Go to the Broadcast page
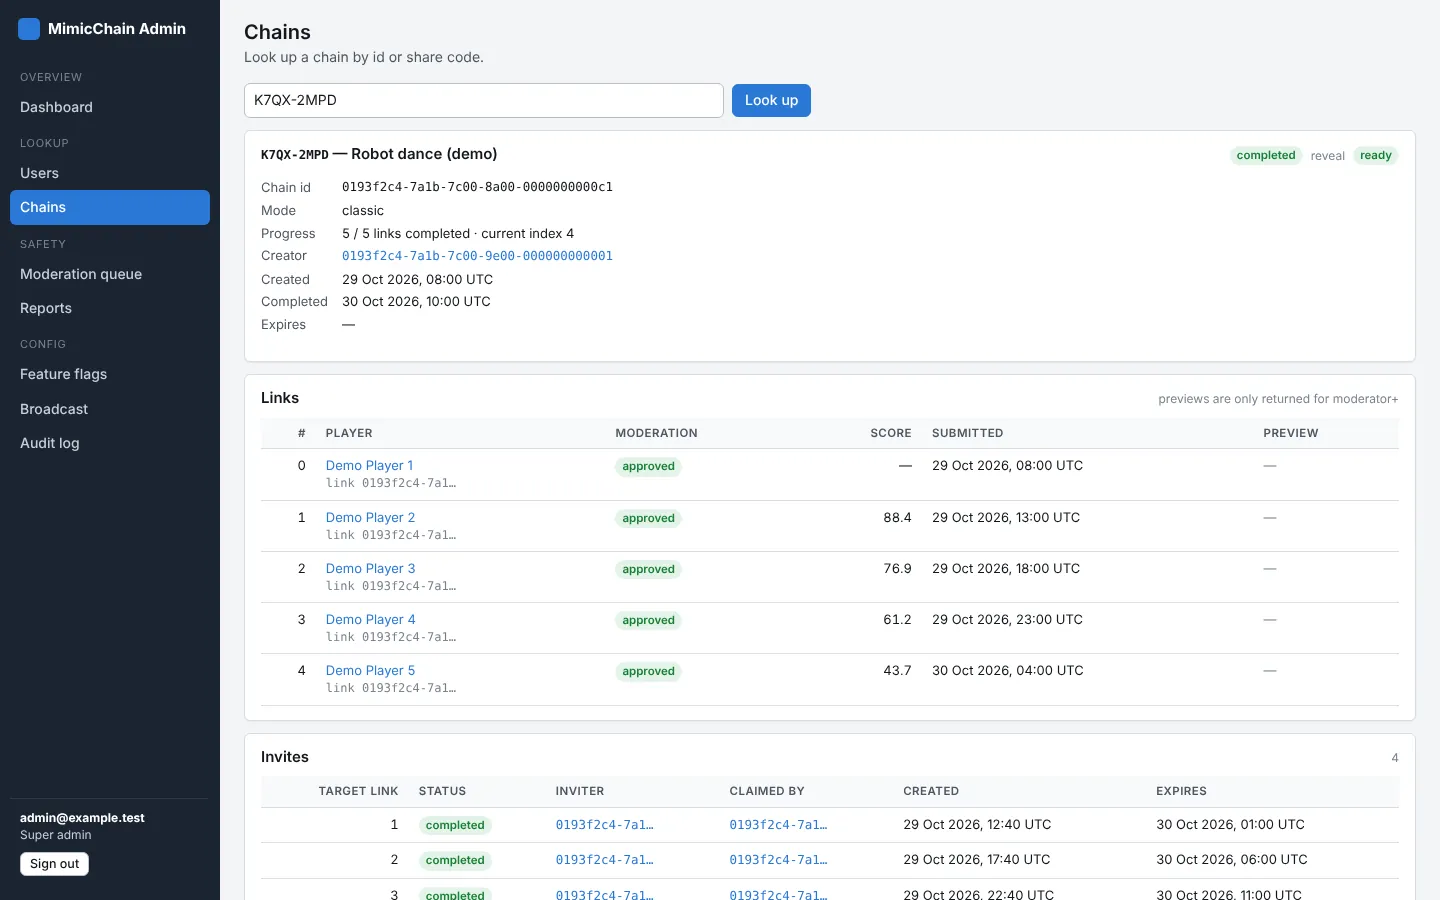This screenshot has height=900, width=1440. 110,409
